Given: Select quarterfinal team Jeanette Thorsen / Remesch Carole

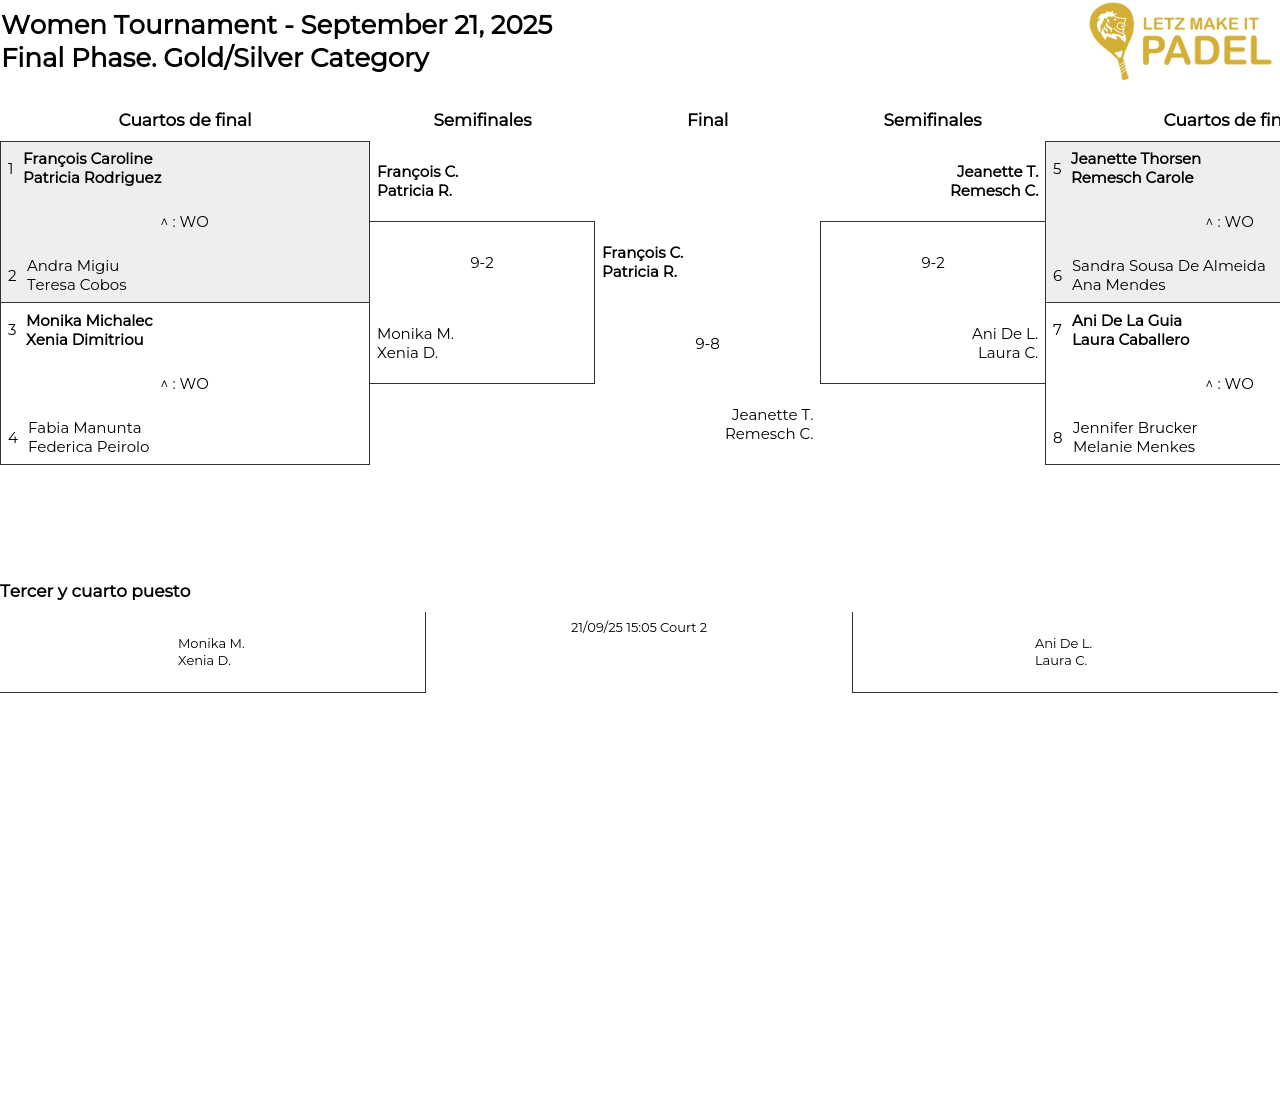Looking at the screenshot, I should click(x=1135, y=168).
